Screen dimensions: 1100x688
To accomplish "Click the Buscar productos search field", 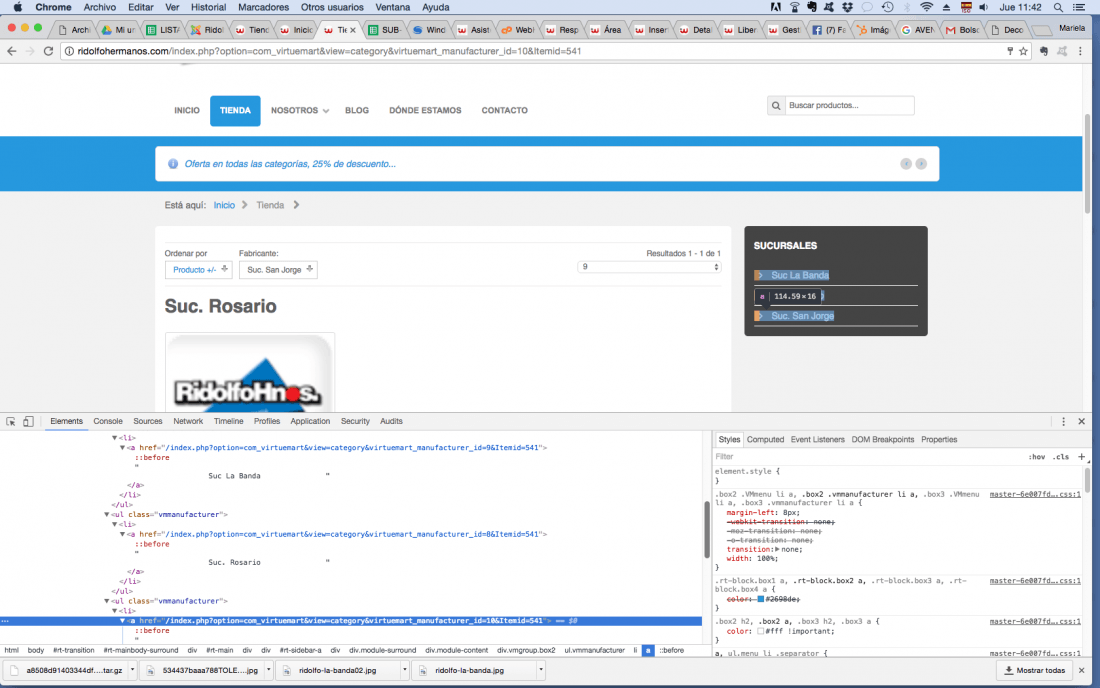I will tap(849, 106).
